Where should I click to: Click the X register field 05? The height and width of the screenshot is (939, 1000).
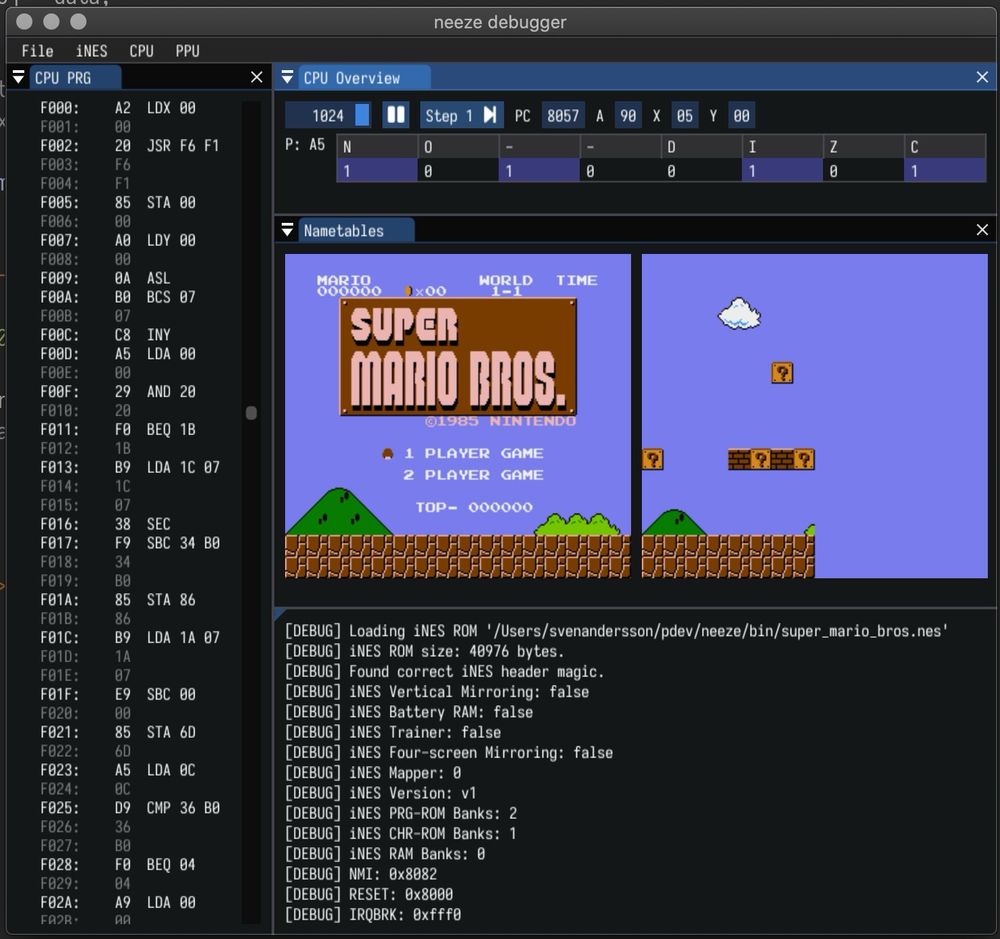point(684,115)
